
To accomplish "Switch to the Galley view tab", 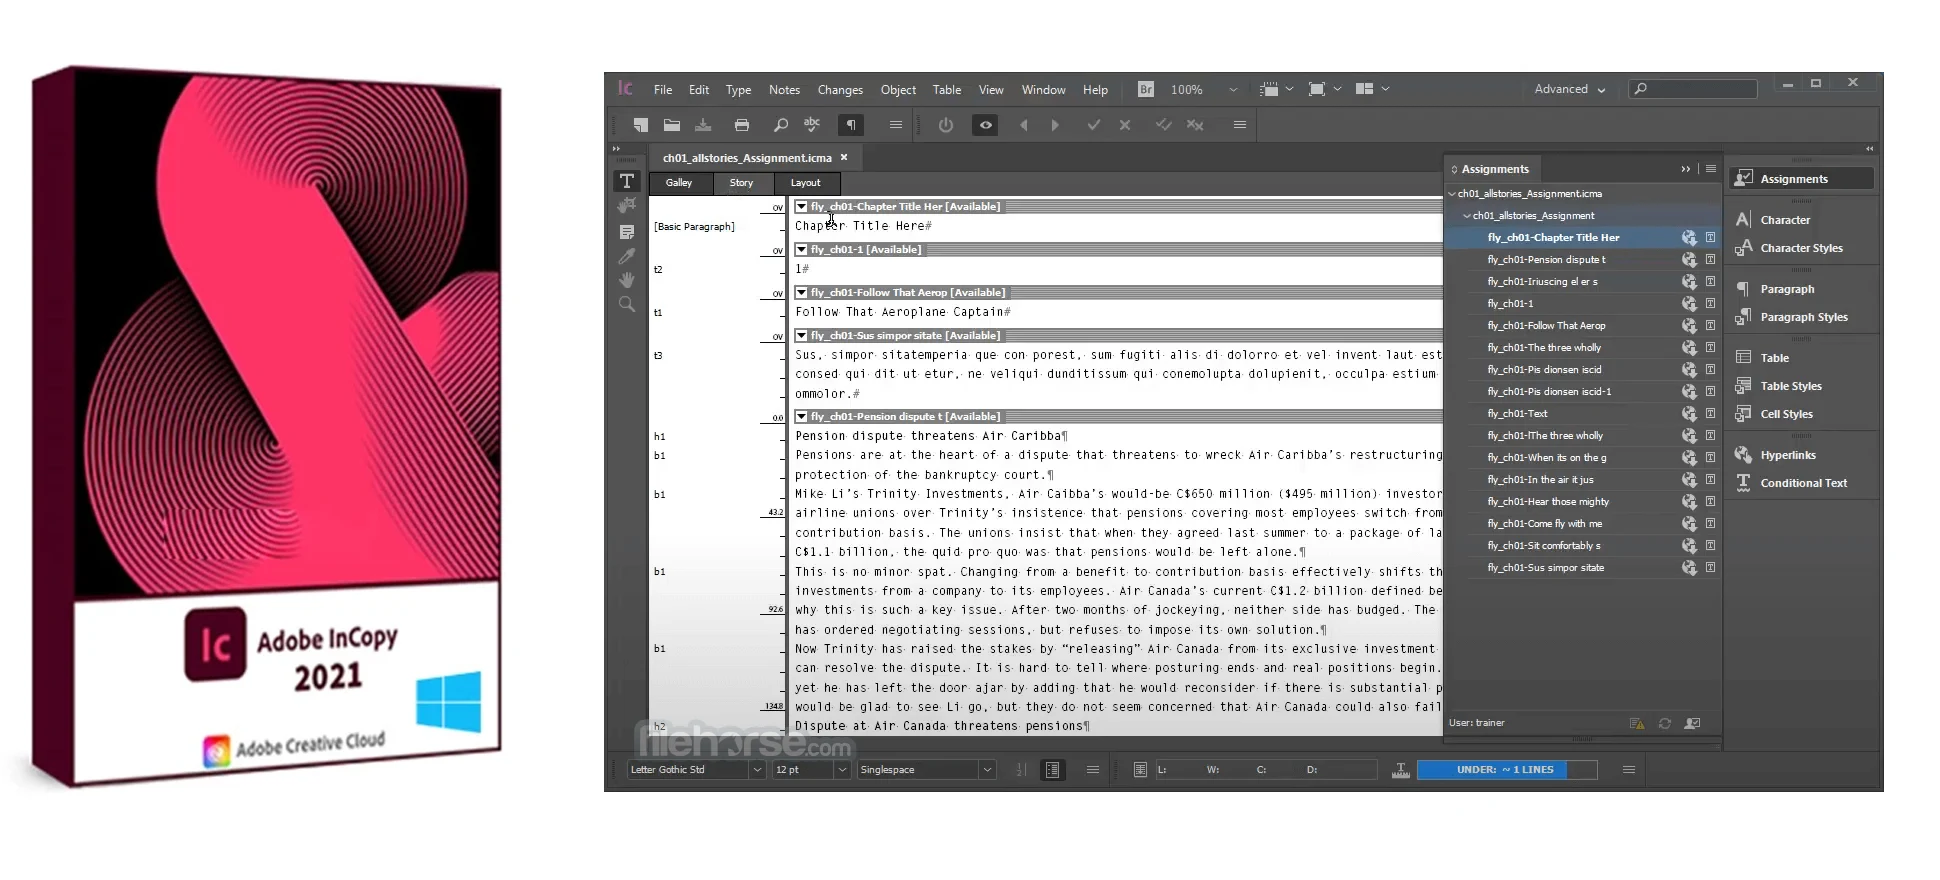I will tap(679, 183).
